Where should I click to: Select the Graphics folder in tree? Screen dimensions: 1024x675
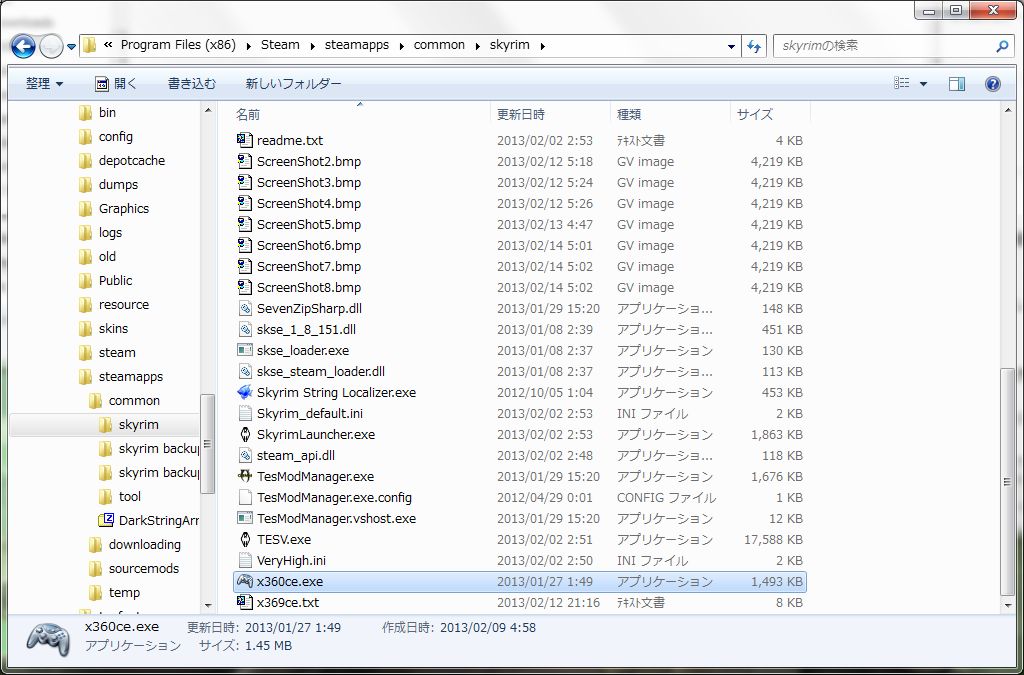[x=114, y=208]
